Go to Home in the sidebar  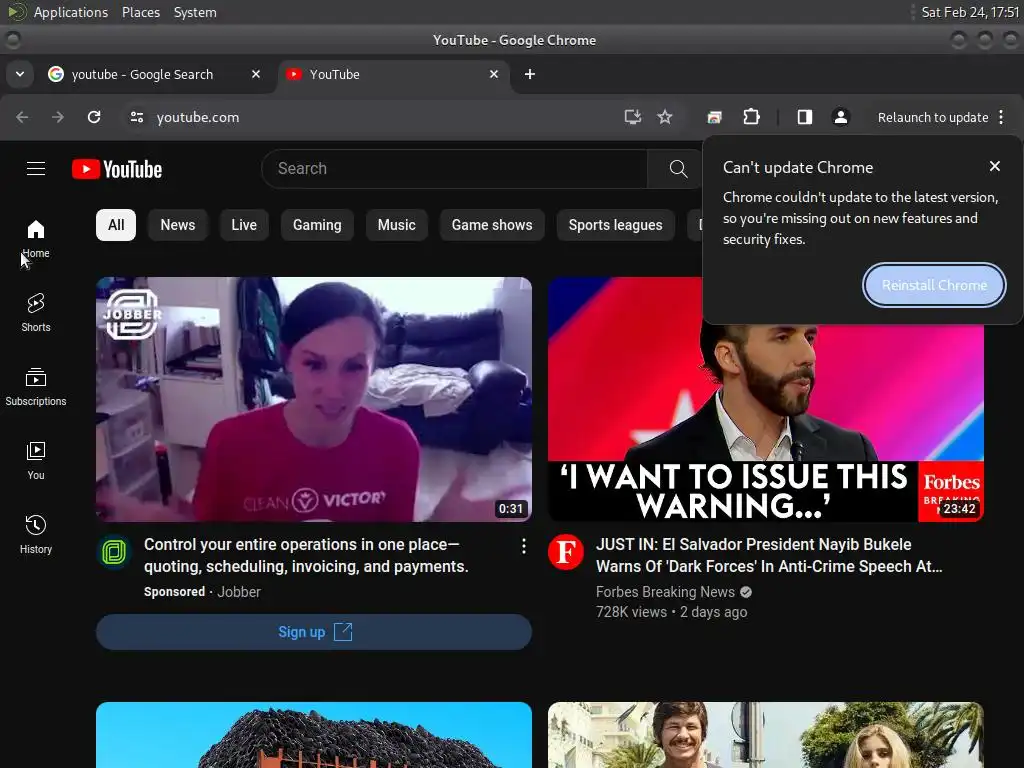(36, 238)
